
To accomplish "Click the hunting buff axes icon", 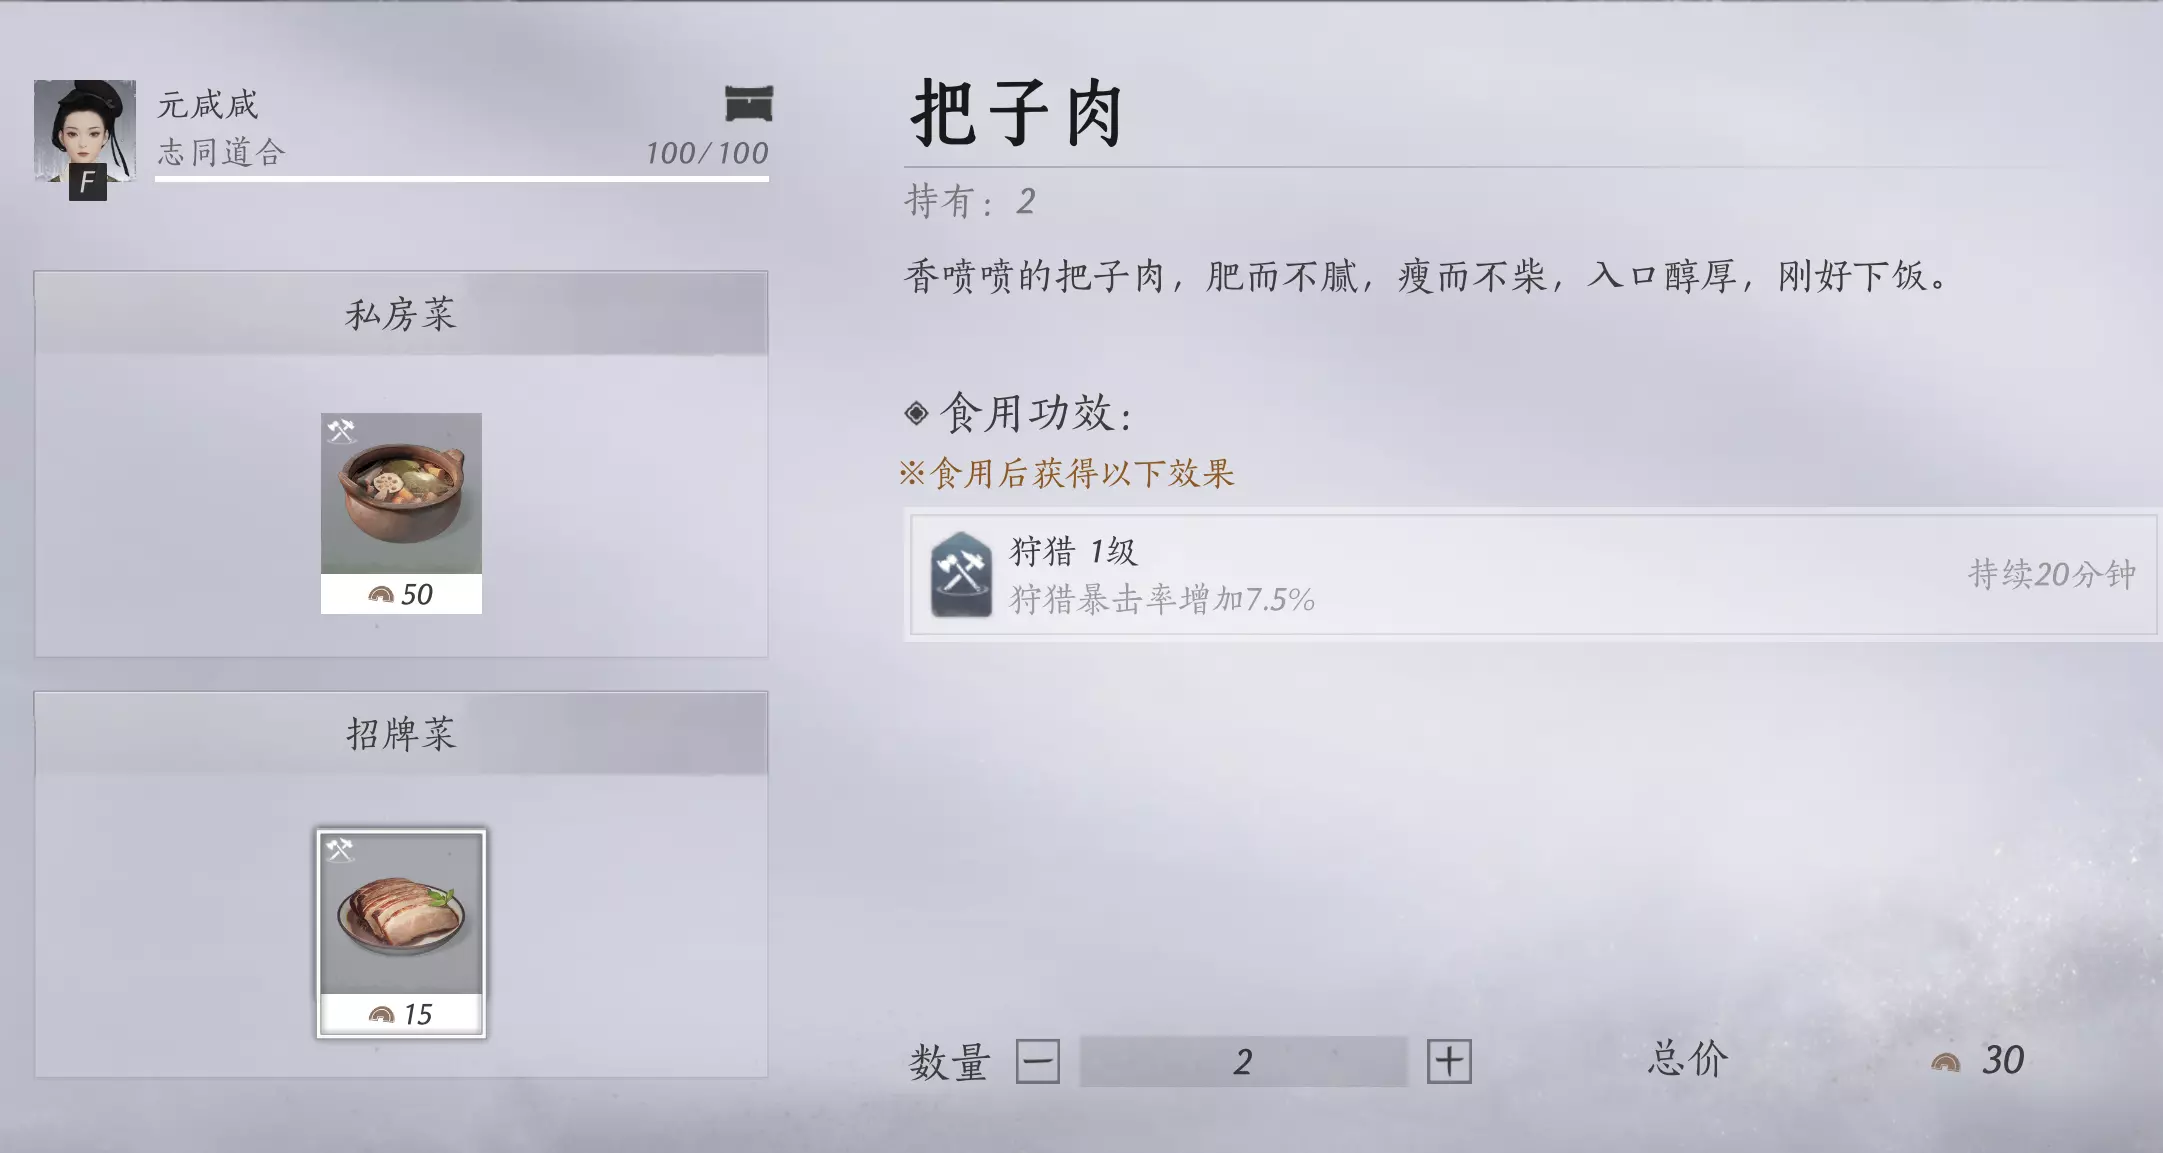I will [961, 574].
